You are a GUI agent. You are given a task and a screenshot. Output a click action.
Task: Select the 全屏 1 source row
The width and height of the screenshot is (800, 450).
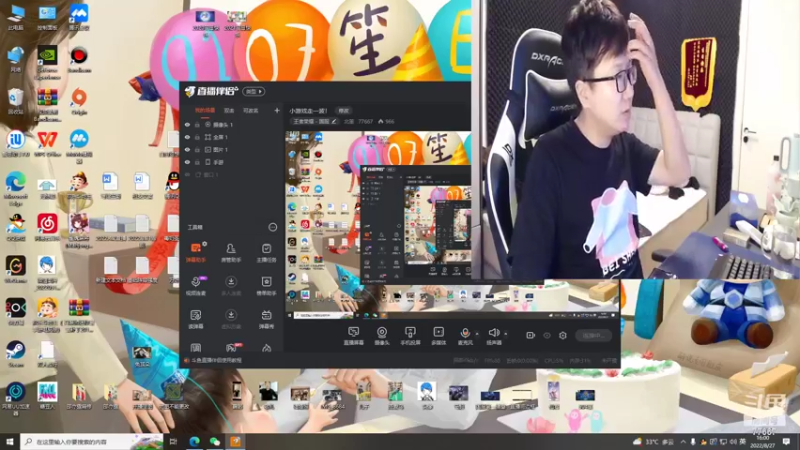point(232,137)
